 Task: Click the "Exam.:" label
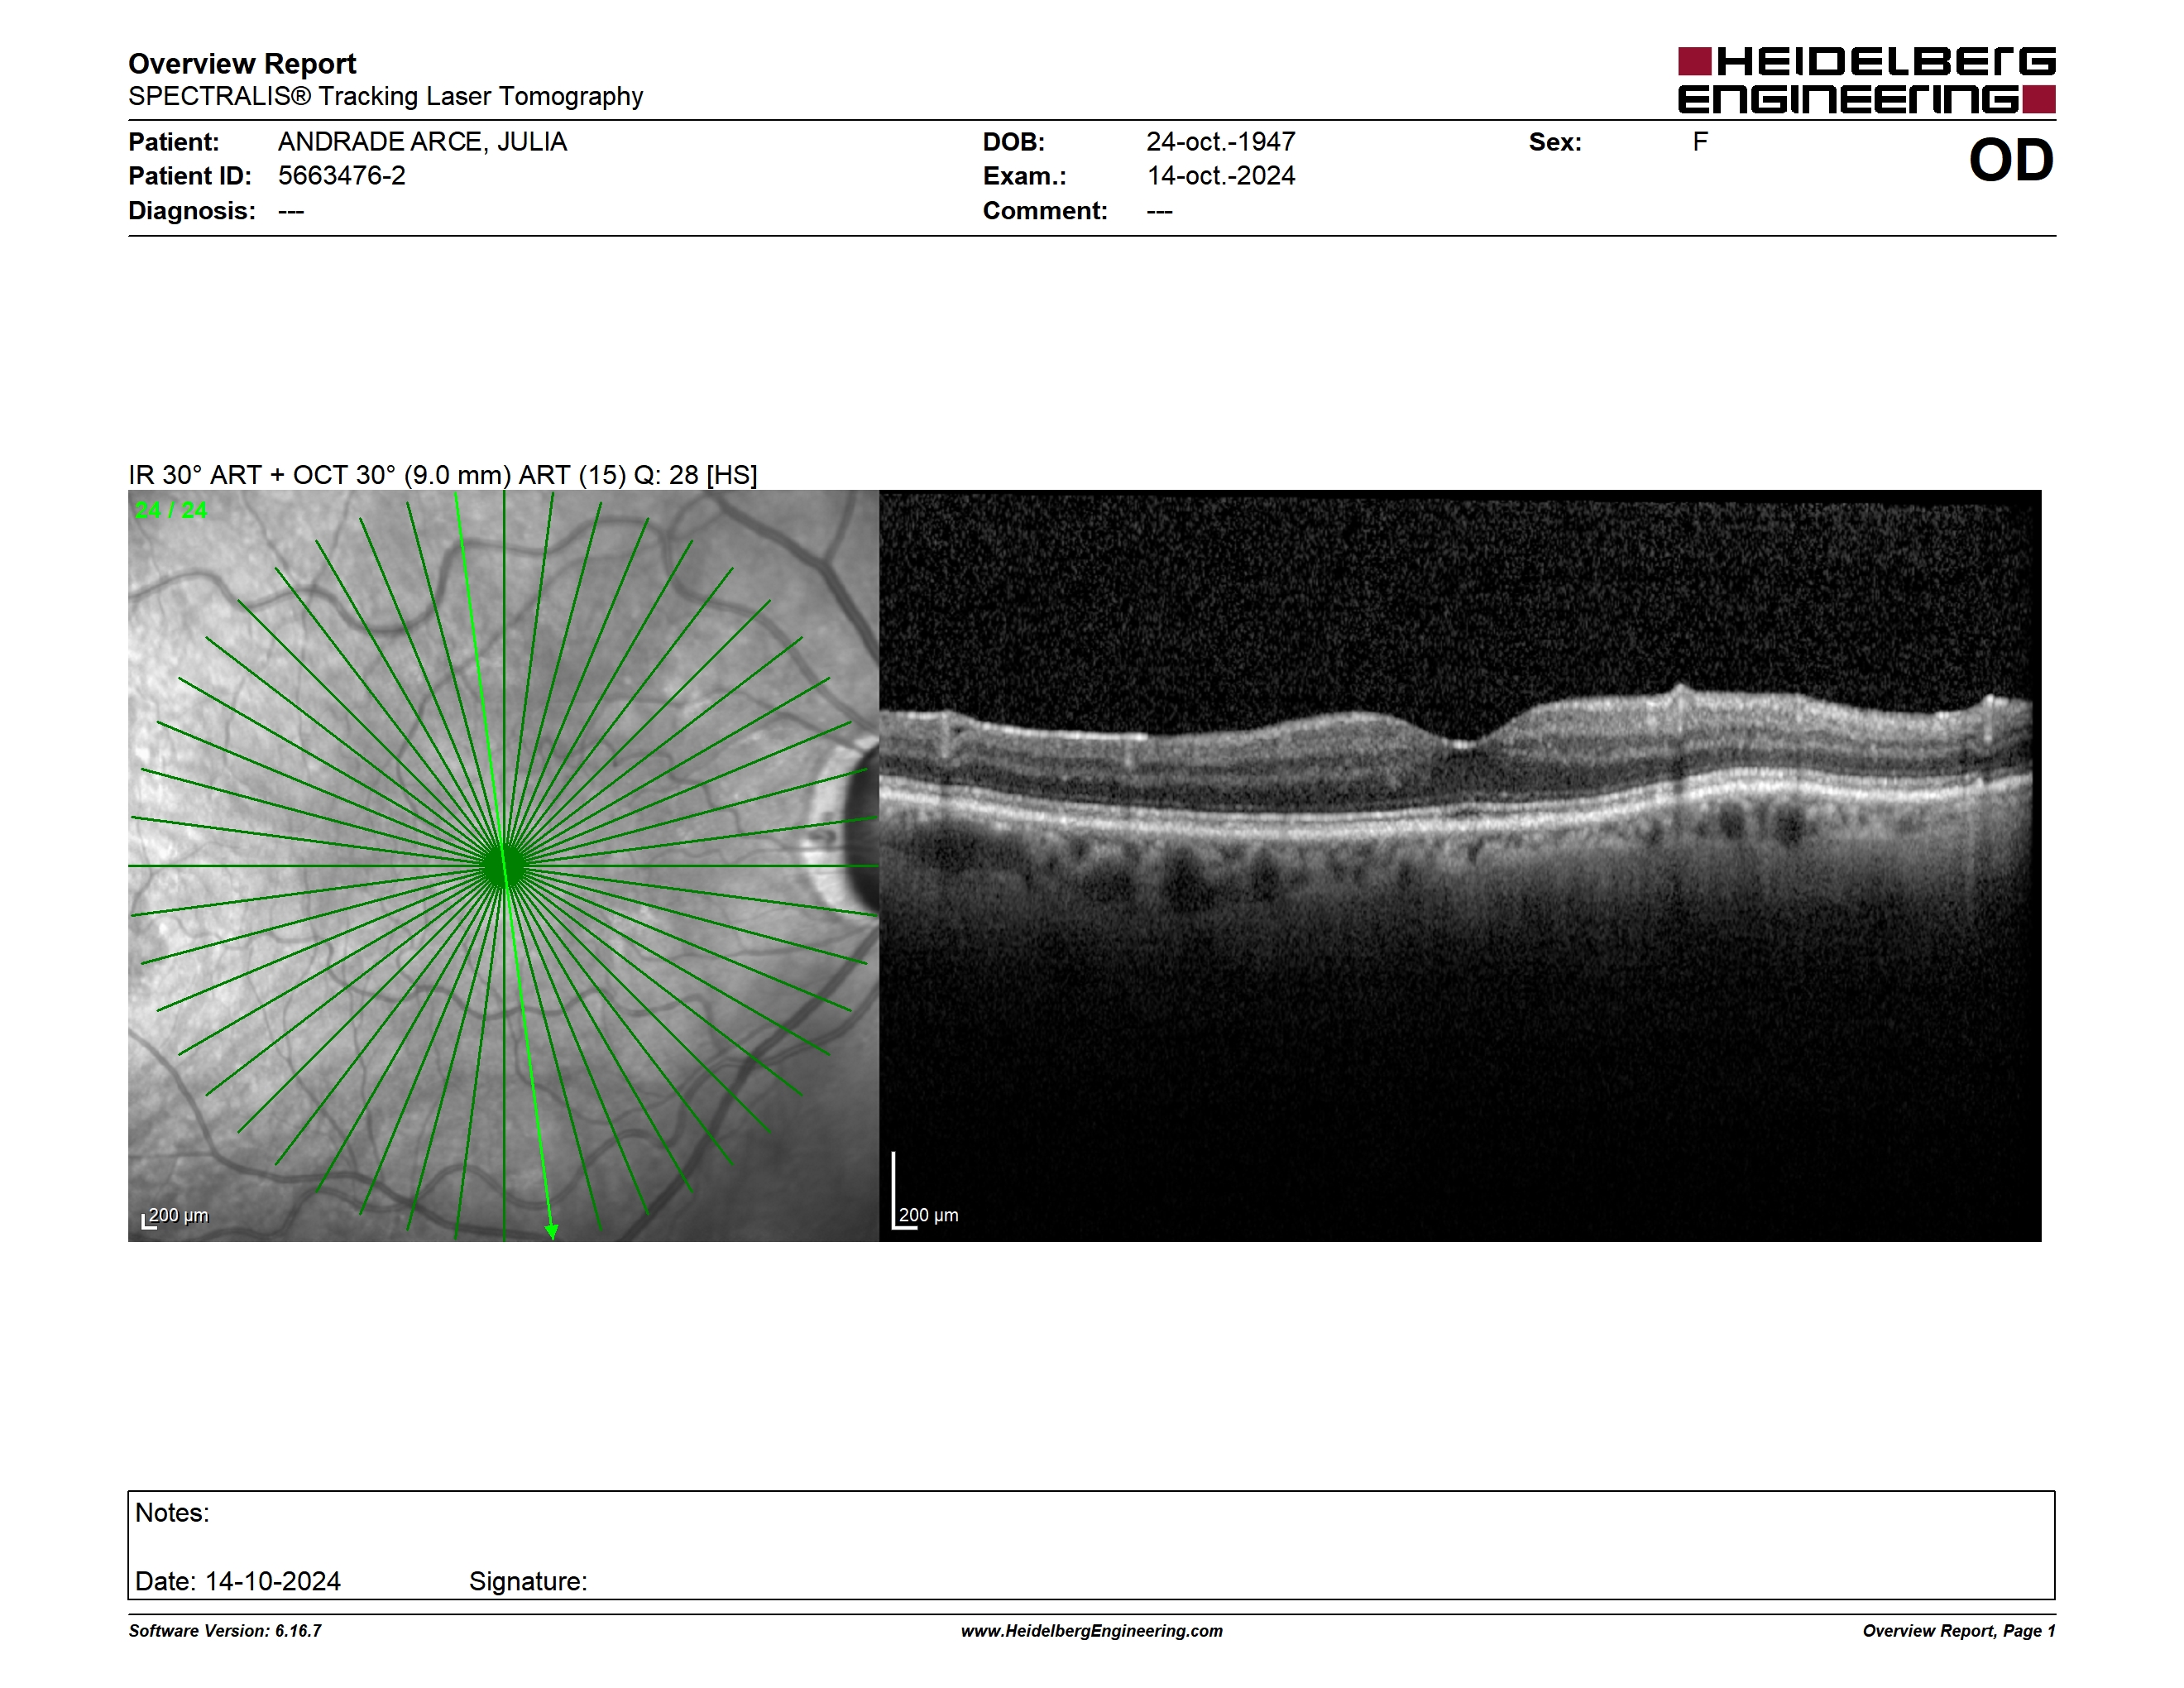[x=1025, y=176]
